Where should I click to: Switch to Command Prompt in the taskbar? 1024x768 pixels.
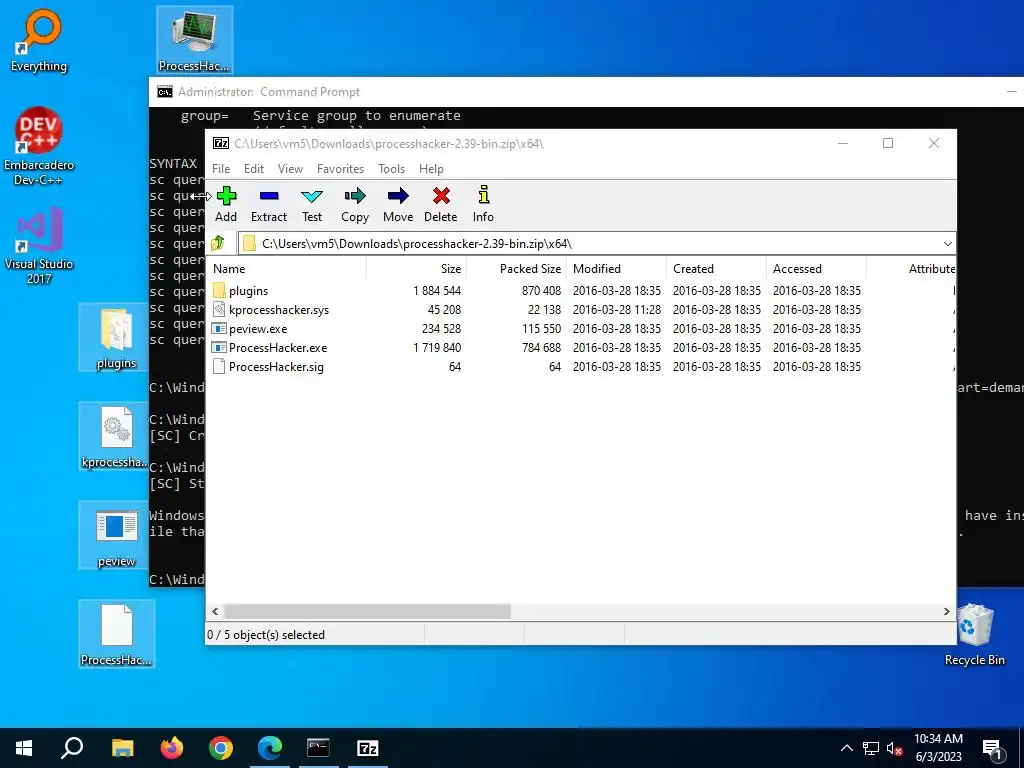(x=319, y=748)
